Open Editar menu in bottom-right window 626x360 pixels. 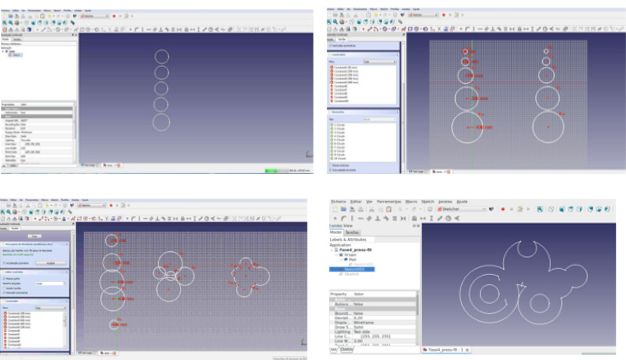pos(356,202)
